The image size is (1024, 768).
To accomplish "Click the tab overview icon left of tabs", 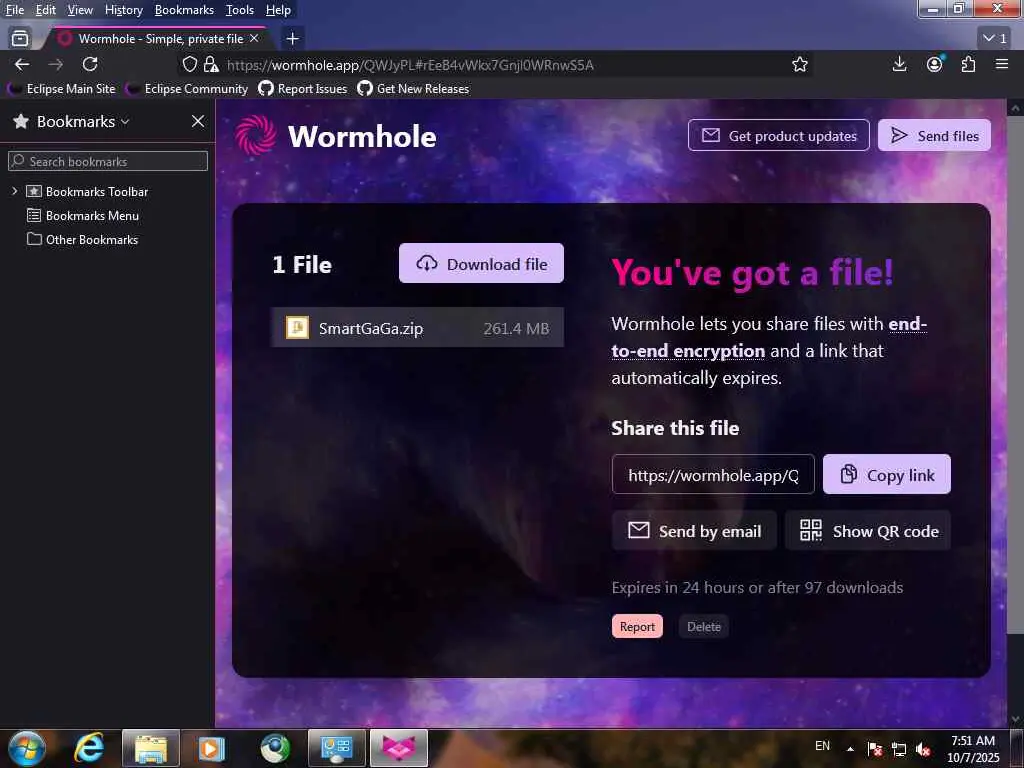I will [x=20, y=39].
